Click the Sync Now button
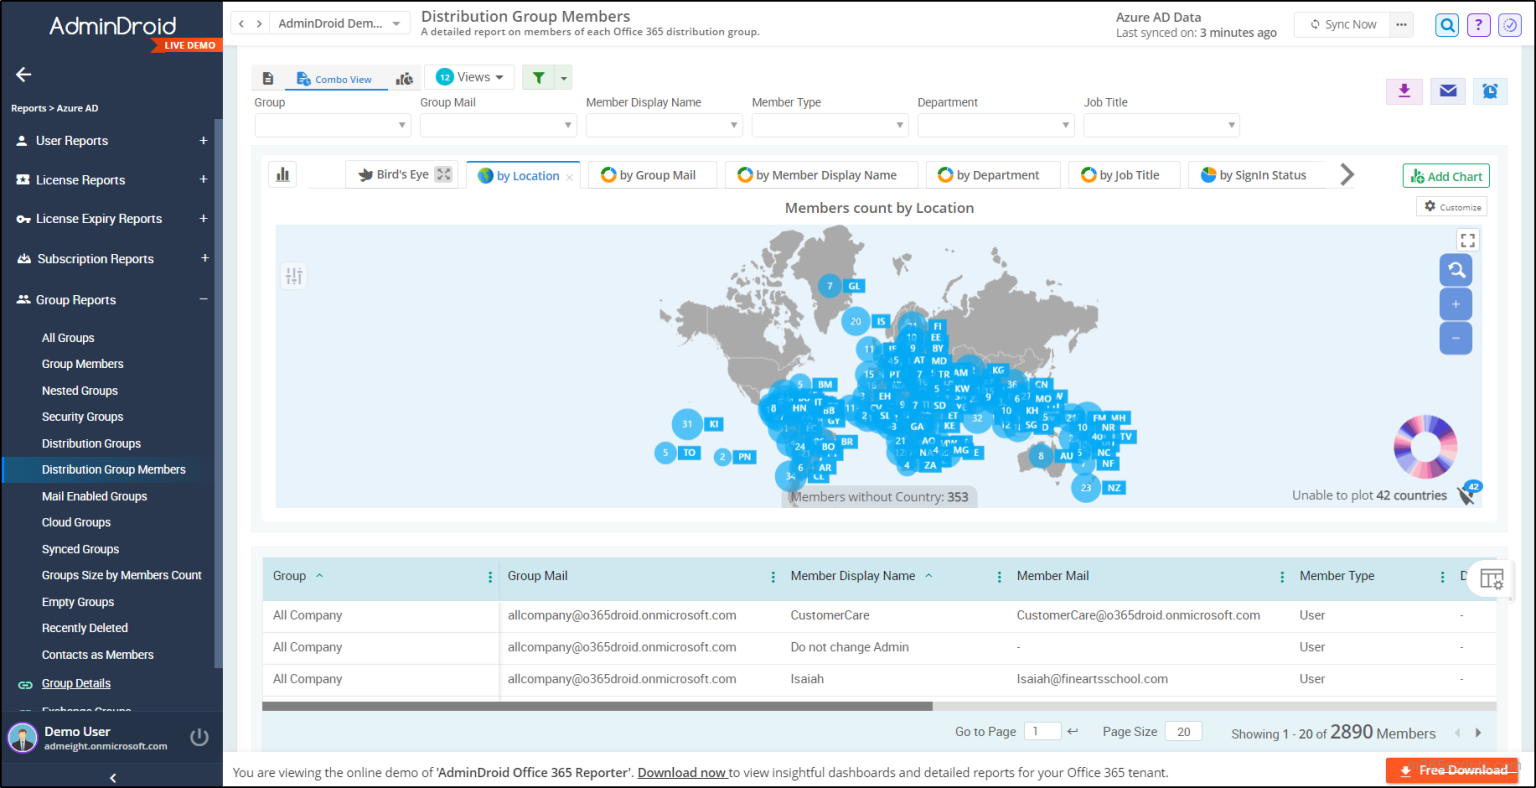The width and height of the screenshot is (1536, 788). tap(1343, 25)
